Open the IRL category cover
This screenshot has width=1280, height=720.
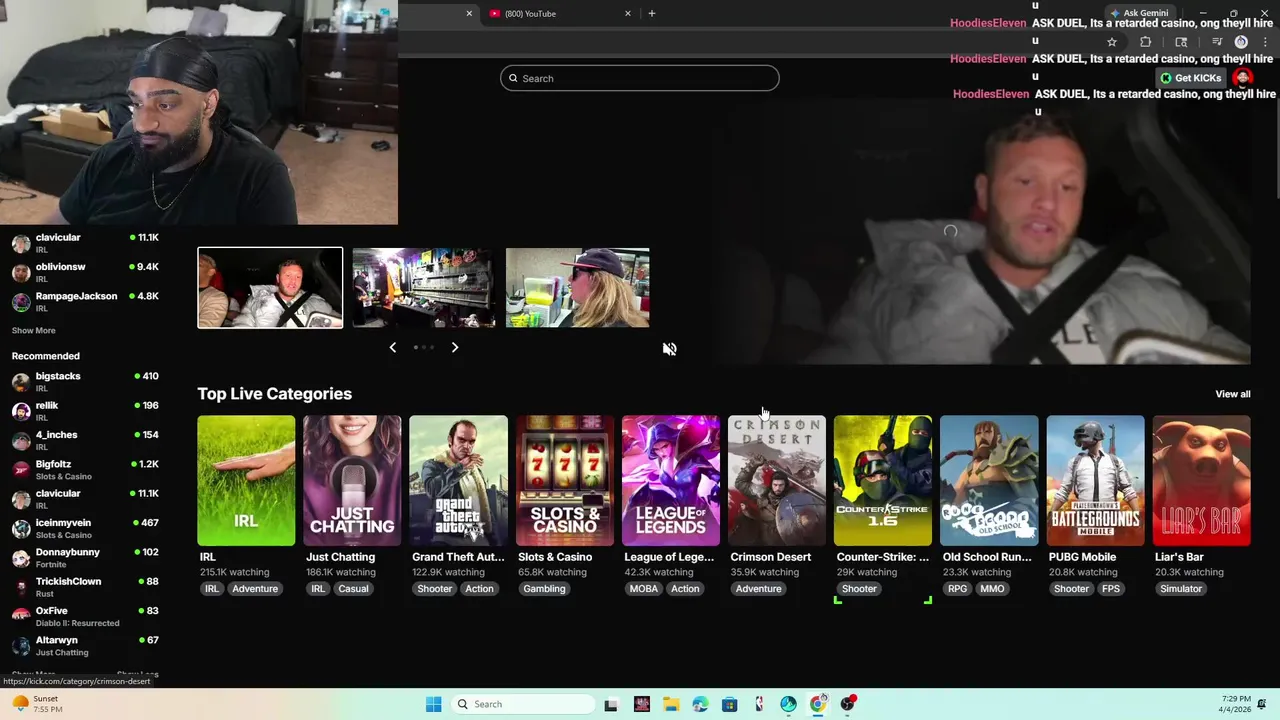pyautogui.click(x=246, y=481)
